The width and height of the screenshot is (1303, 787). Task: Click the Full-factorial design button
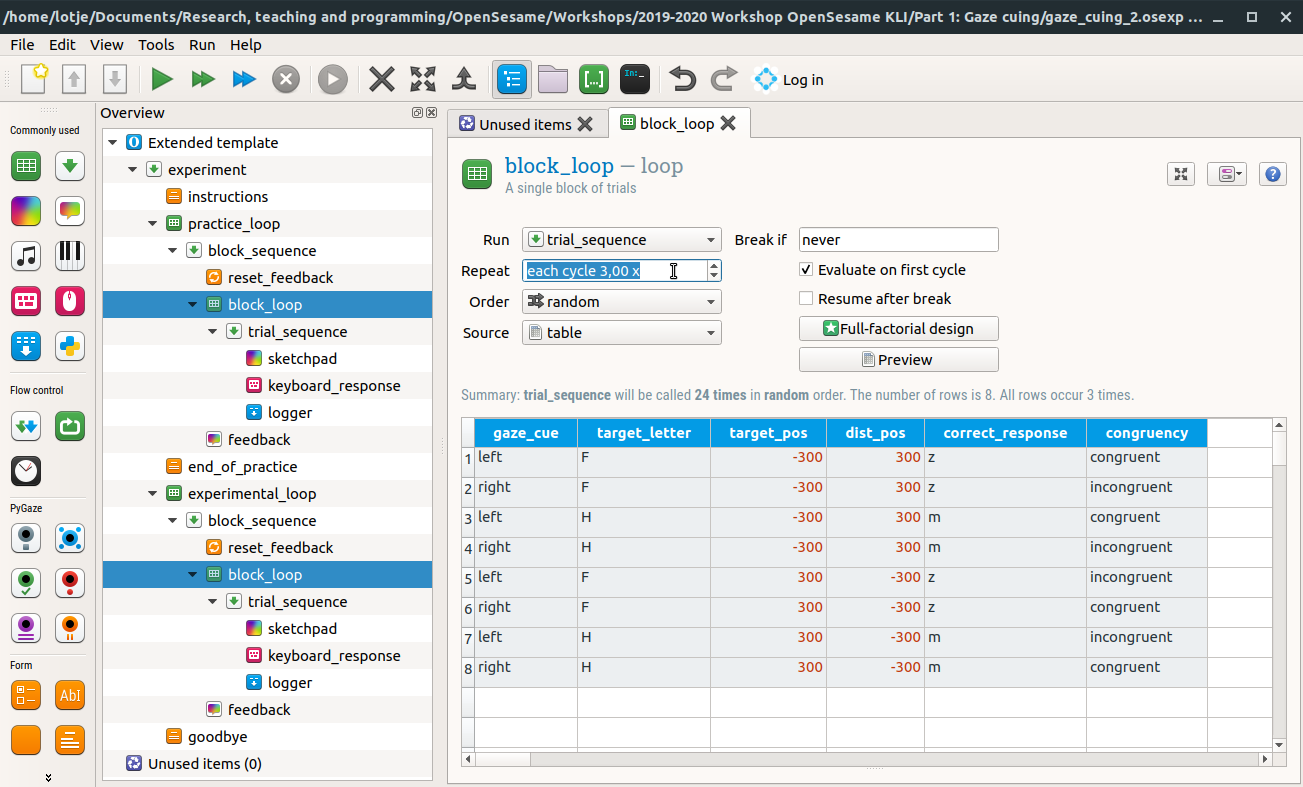click(x=899, y=328)
